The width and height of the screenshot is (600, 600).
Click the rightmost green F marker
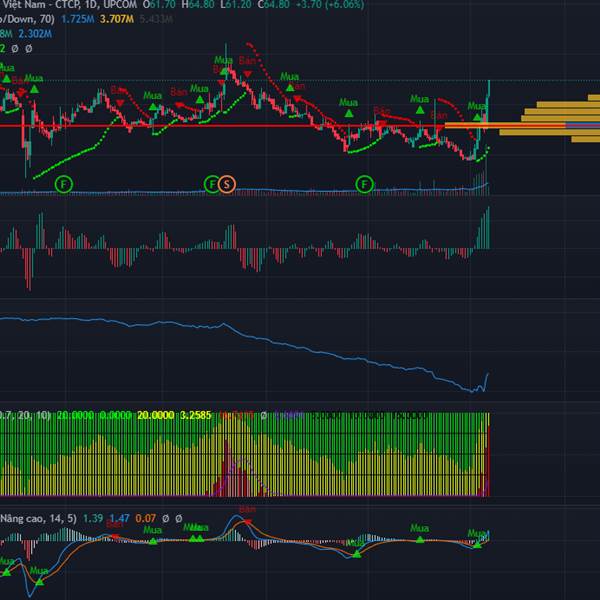pos(364,183)
